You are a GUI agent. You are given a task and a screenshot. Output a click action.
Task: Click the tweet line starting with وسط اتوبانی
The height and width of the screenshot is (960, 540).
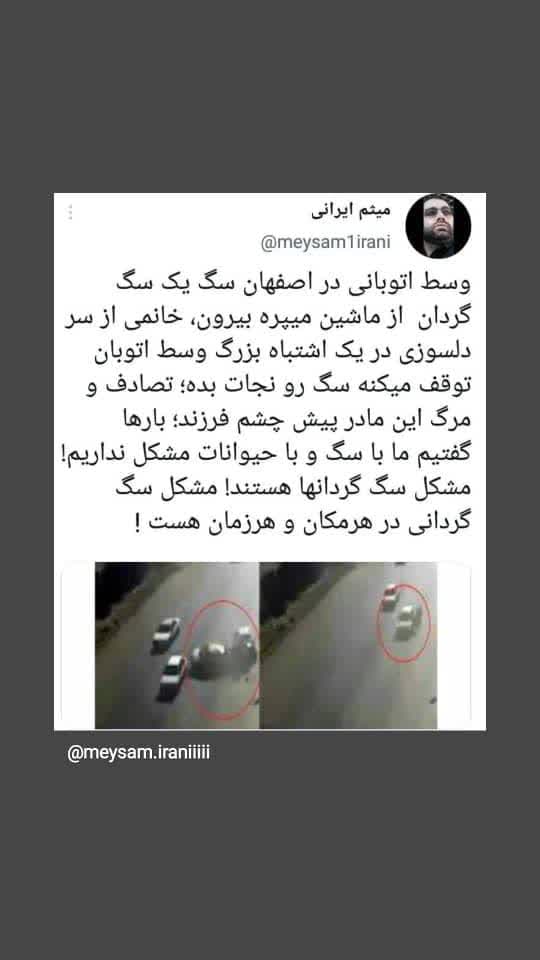[293, 282]
